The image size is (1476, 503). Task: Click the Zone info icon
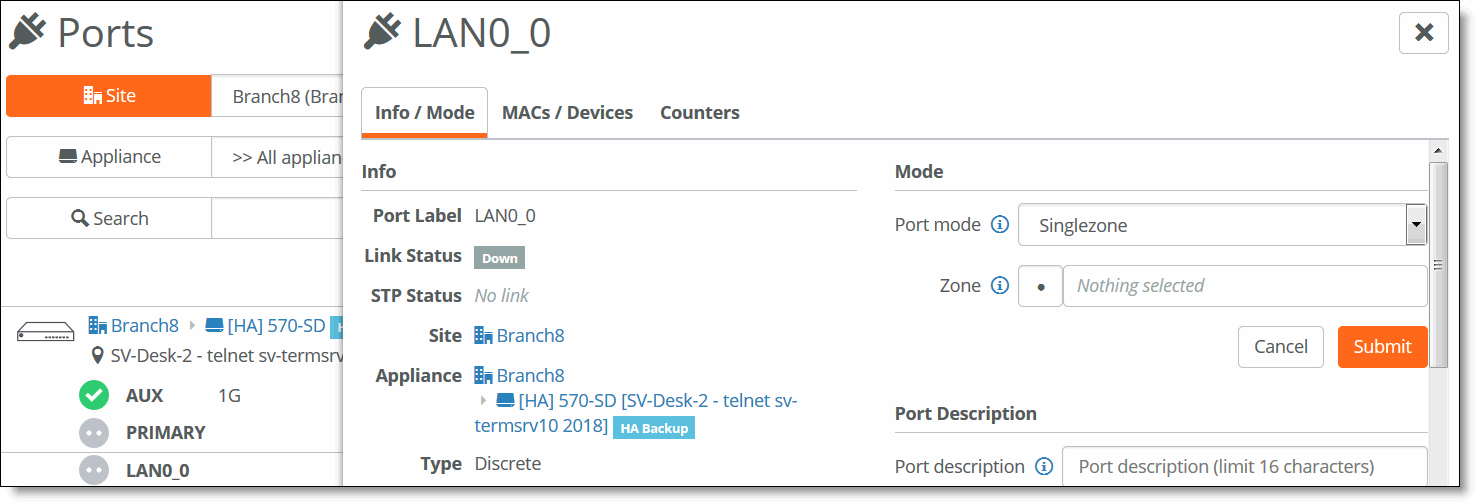999,286
